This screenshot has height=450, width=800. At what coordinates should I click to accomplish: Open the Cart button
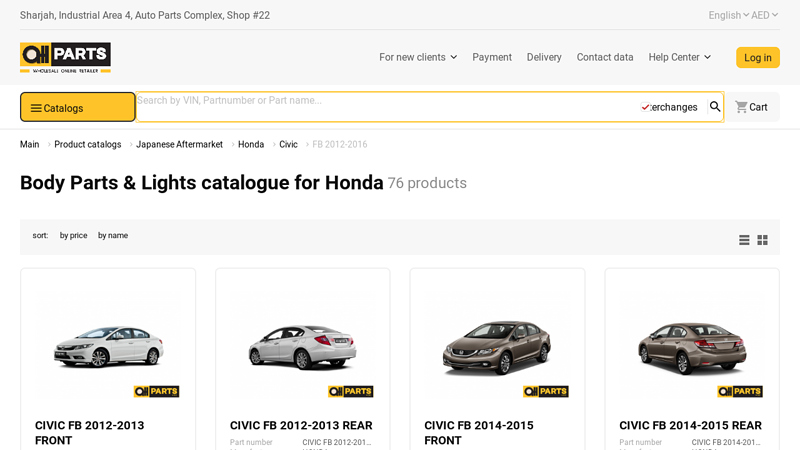tap(752, 107)
